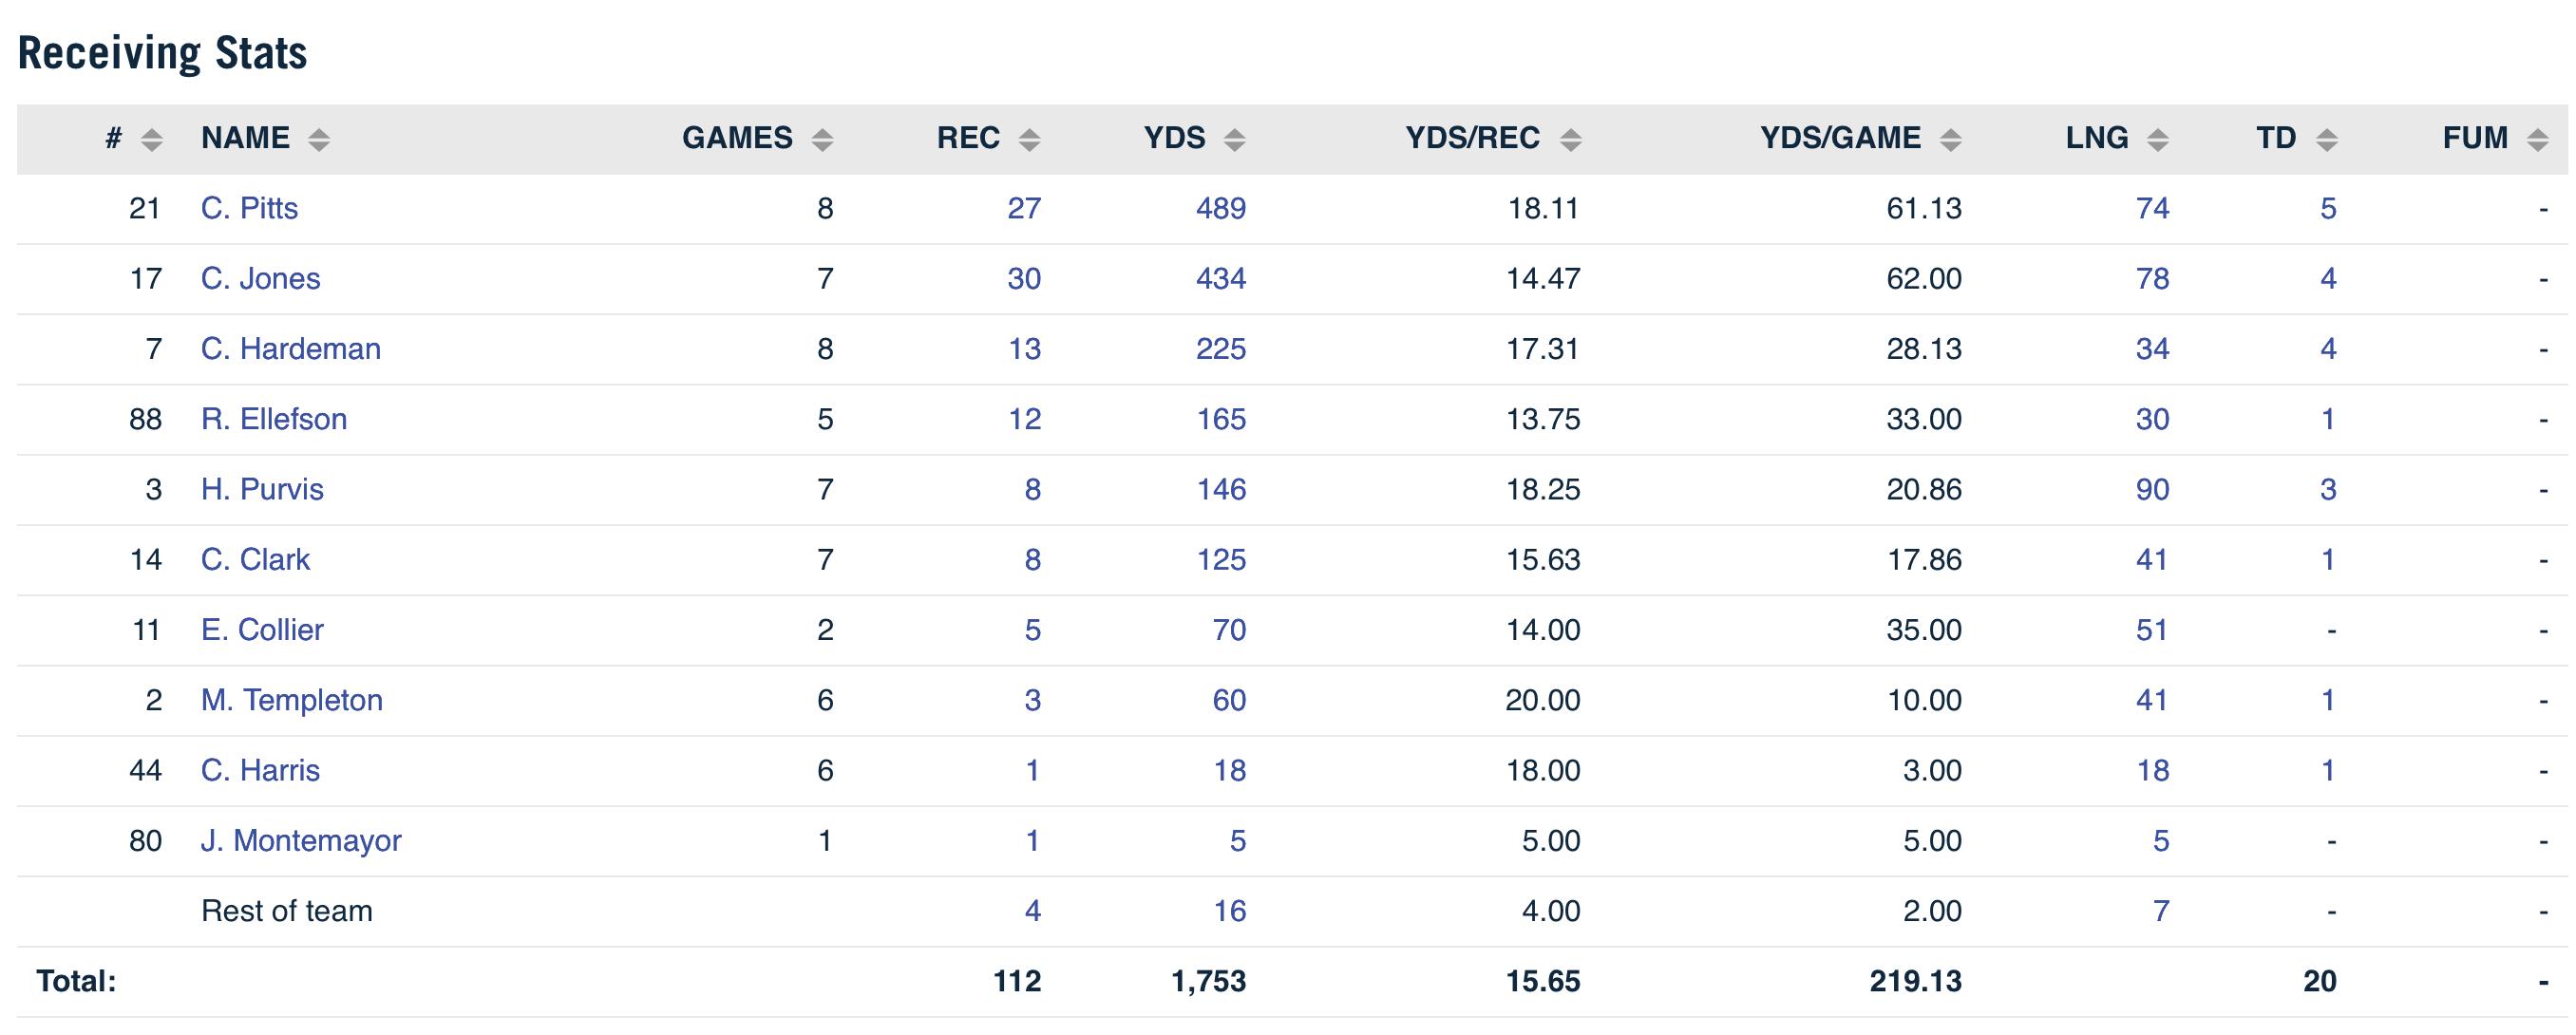Sort by YDS/GAME arrows icon
The height and width of the screenshot is (1035, 2576).
point(1950,139)
